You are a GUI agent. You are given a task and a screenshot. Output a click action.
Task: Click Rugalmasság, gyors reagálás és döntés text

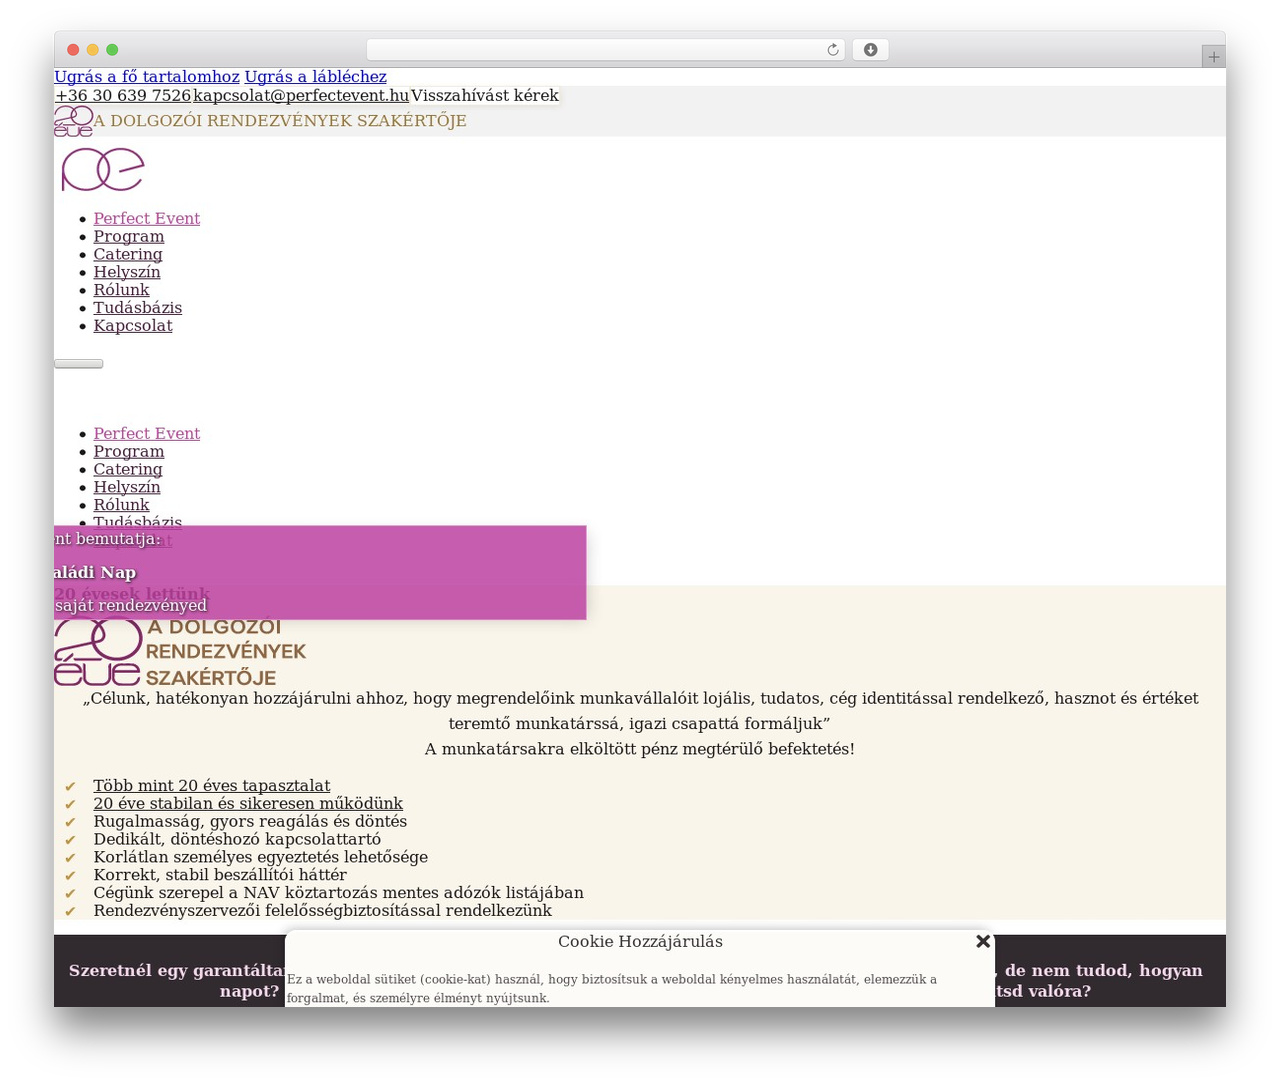(250, 822)
